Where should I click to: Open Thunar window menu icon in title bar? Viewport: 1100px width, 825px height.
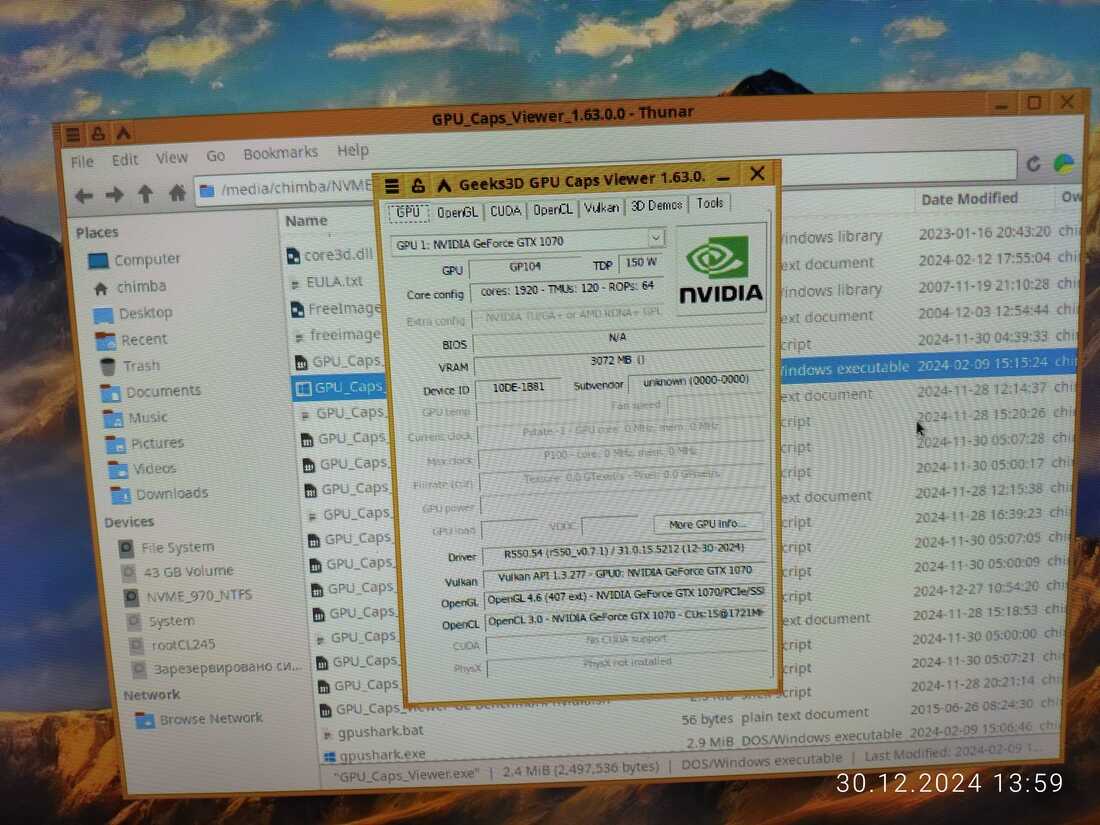[x=72, y=134]
